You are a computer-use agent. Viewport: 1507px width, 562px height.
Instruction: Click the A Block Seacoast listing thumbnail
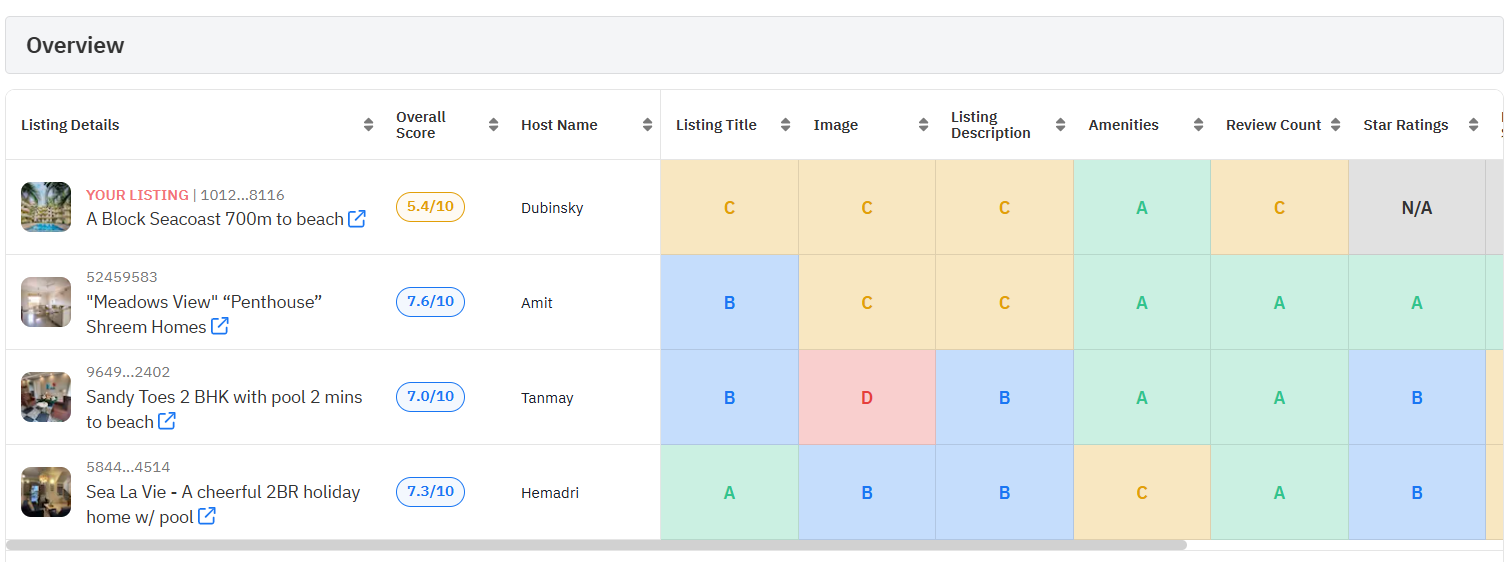click(x=46, y=207)
